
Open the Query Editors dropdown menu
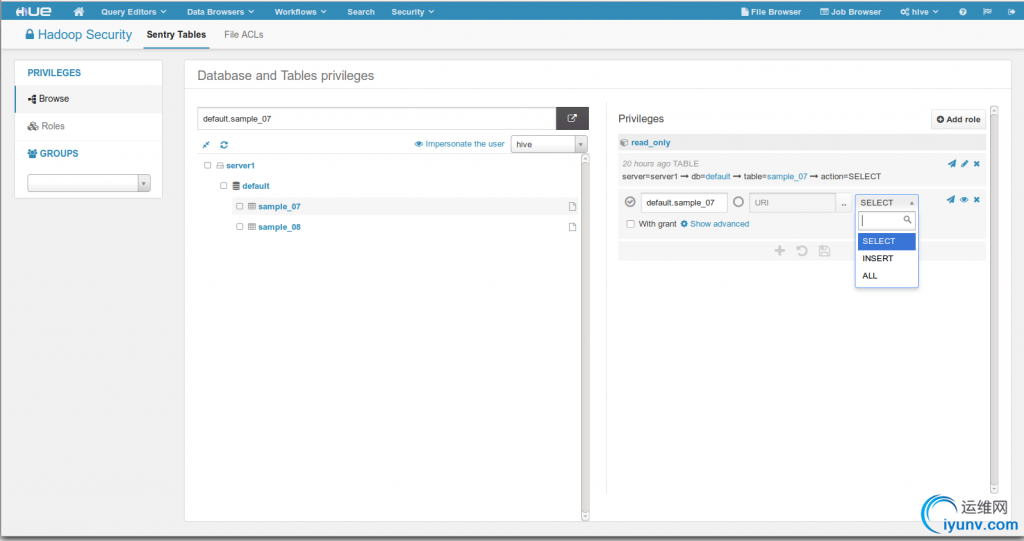[x=133, y=12]
